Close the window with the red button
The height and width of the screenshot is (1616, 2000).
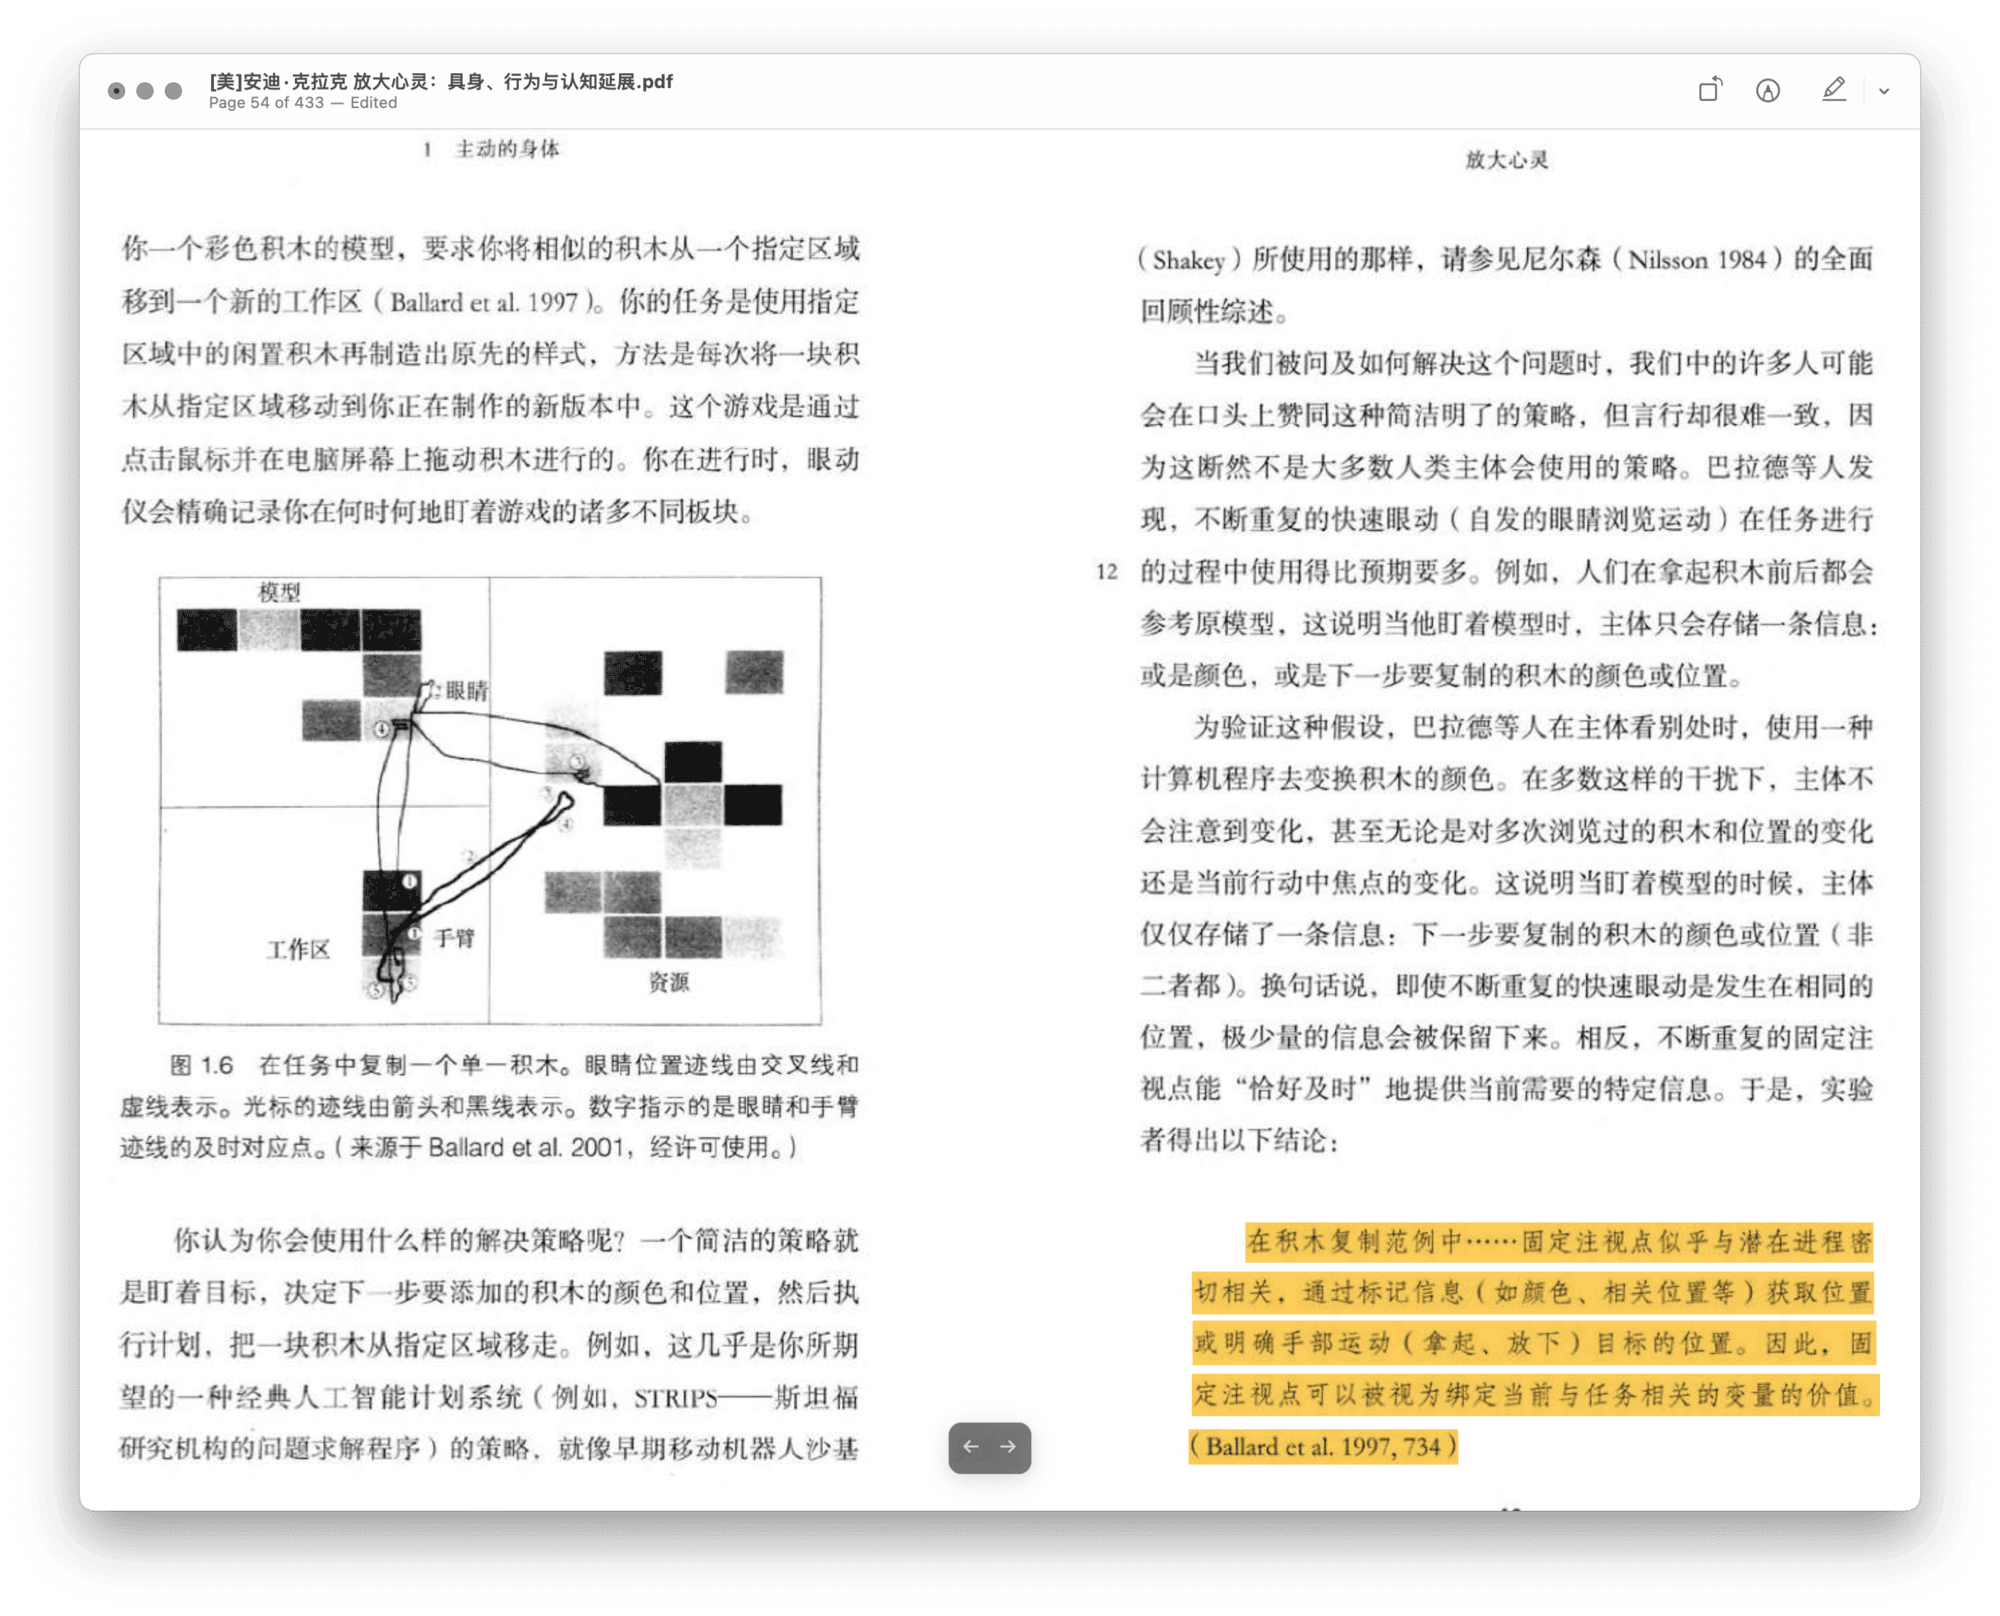click(117, 91)
